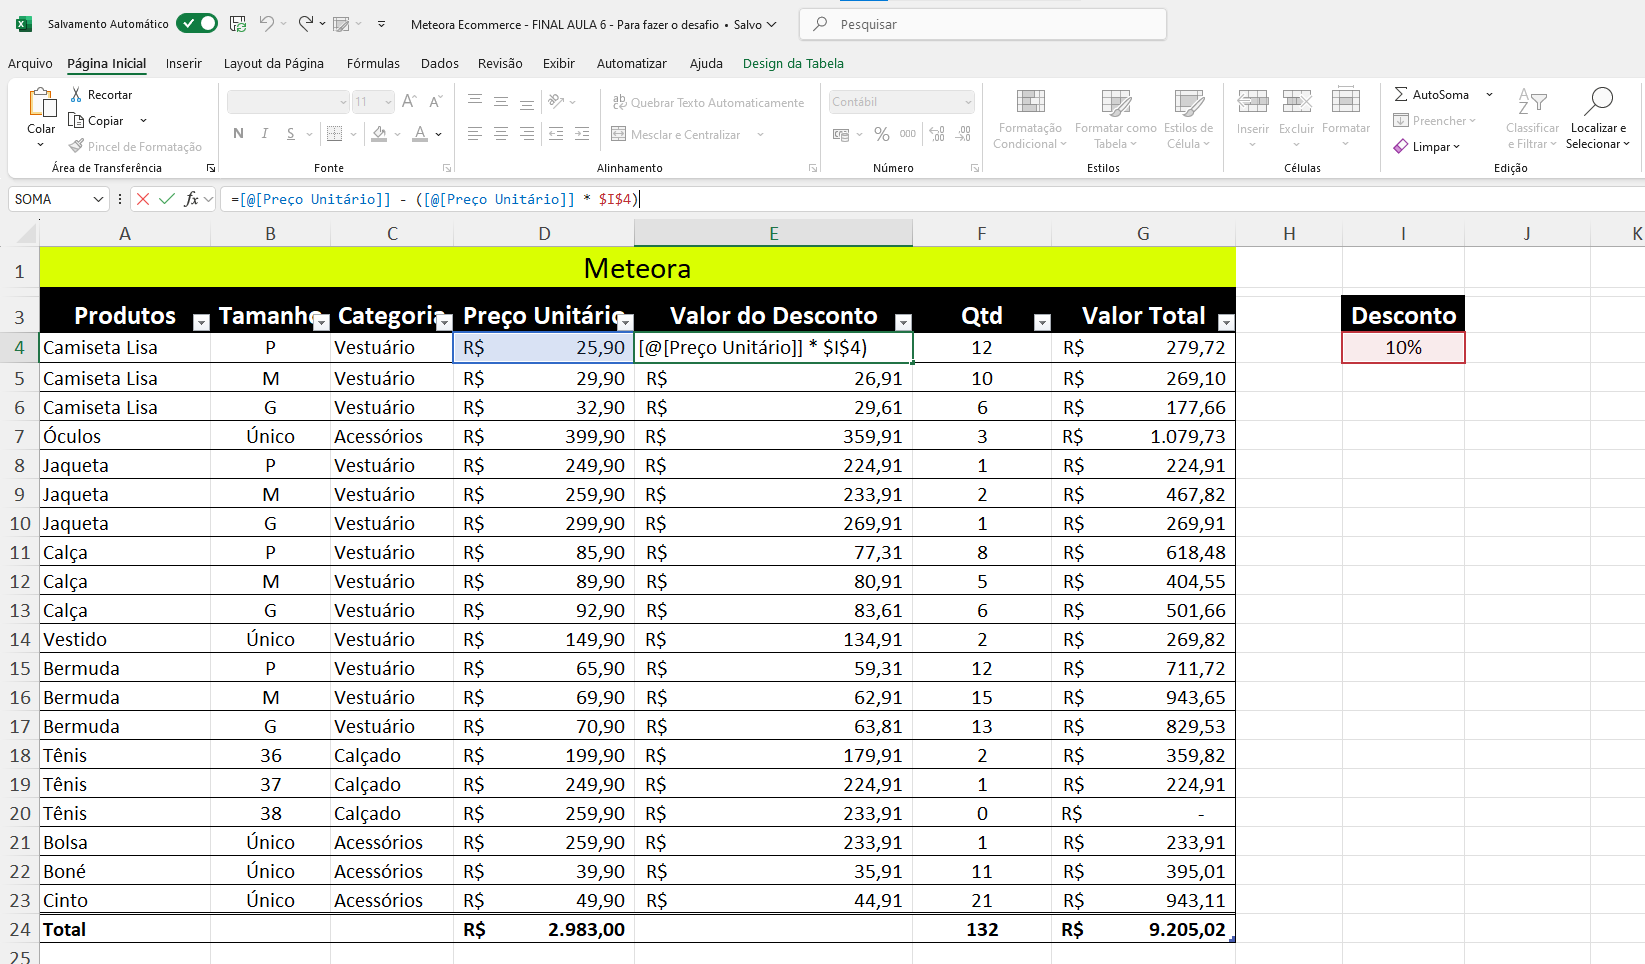Click the Estilos de Célula button
The image size is (1645, 964).
click(1189, 119)
